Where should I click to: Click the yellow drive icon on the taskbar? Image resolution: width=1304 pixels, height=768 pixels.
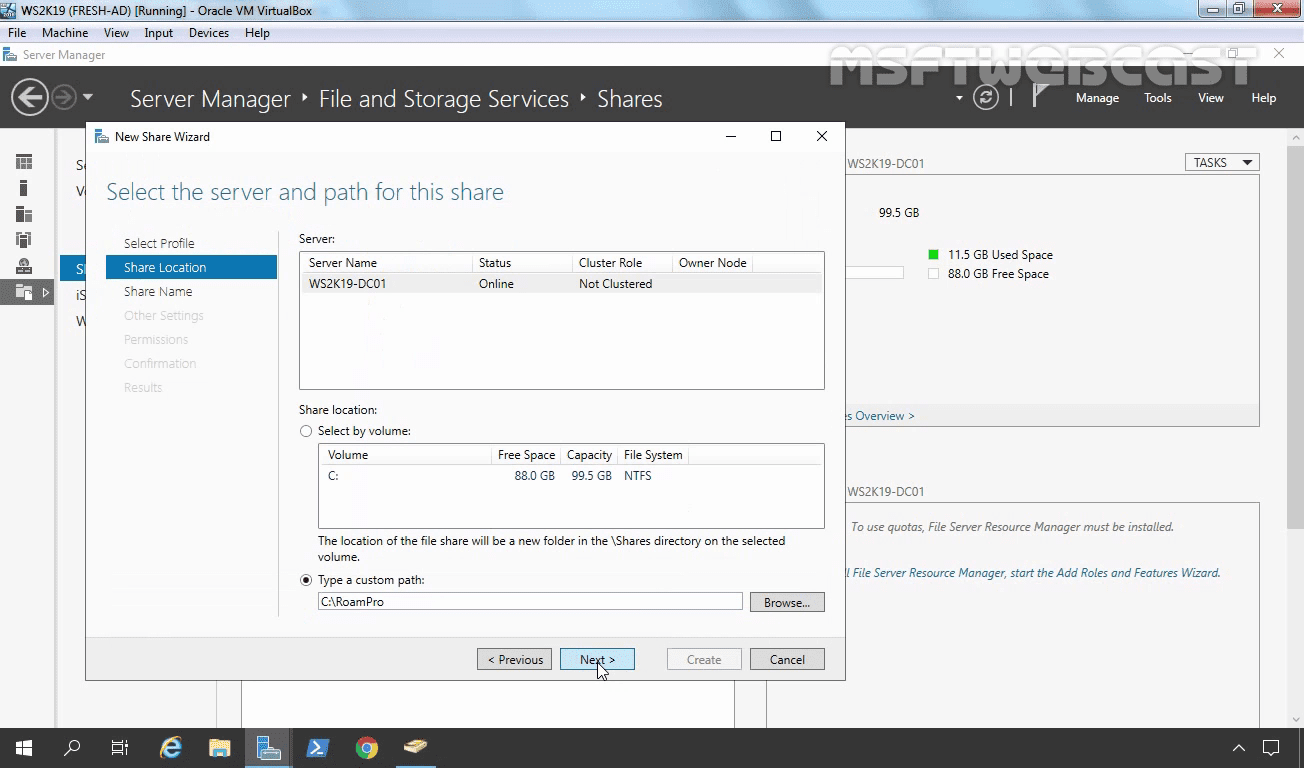(x=416, y=747)
